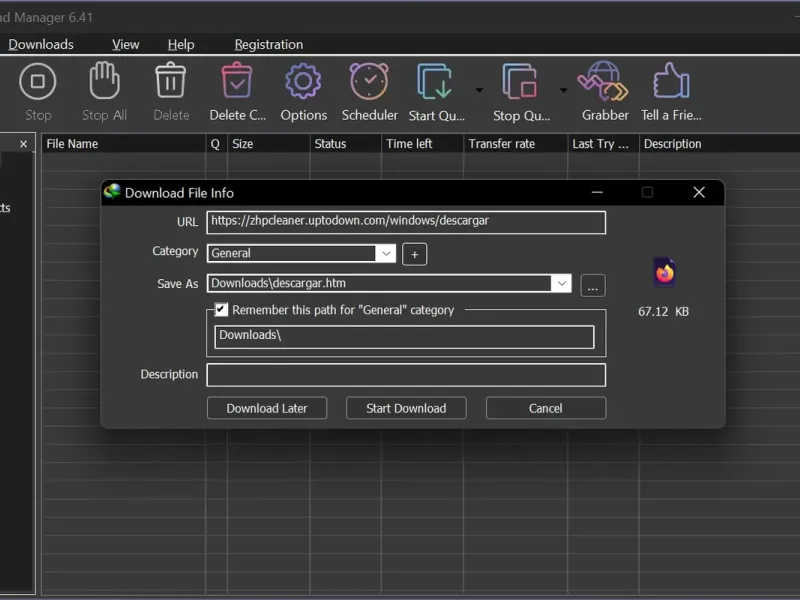800x600 pixels.
Task: Sort by Size column header
Action: click(268, 144)
